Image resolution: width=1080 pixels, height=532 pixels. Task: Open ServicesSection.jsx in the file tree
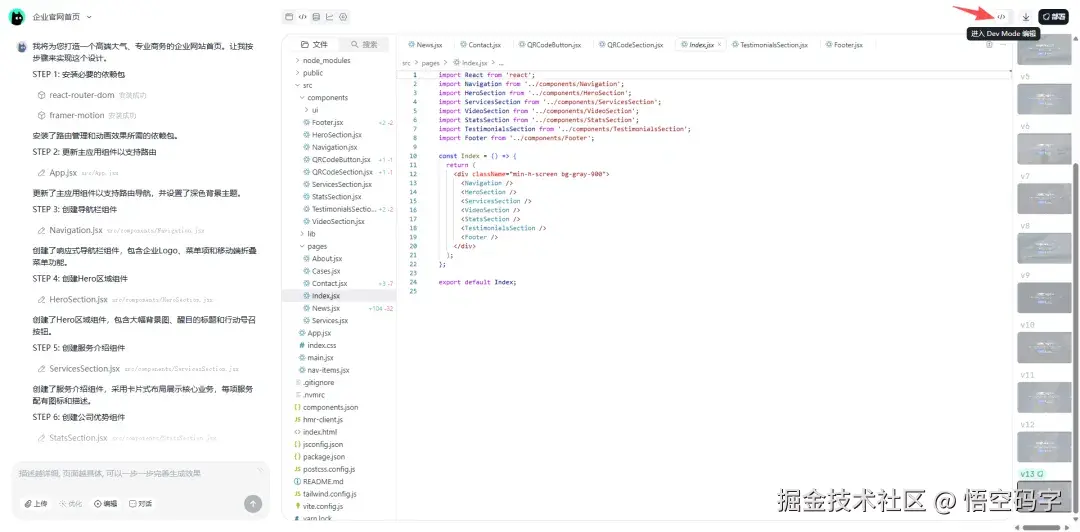[339, 184]
